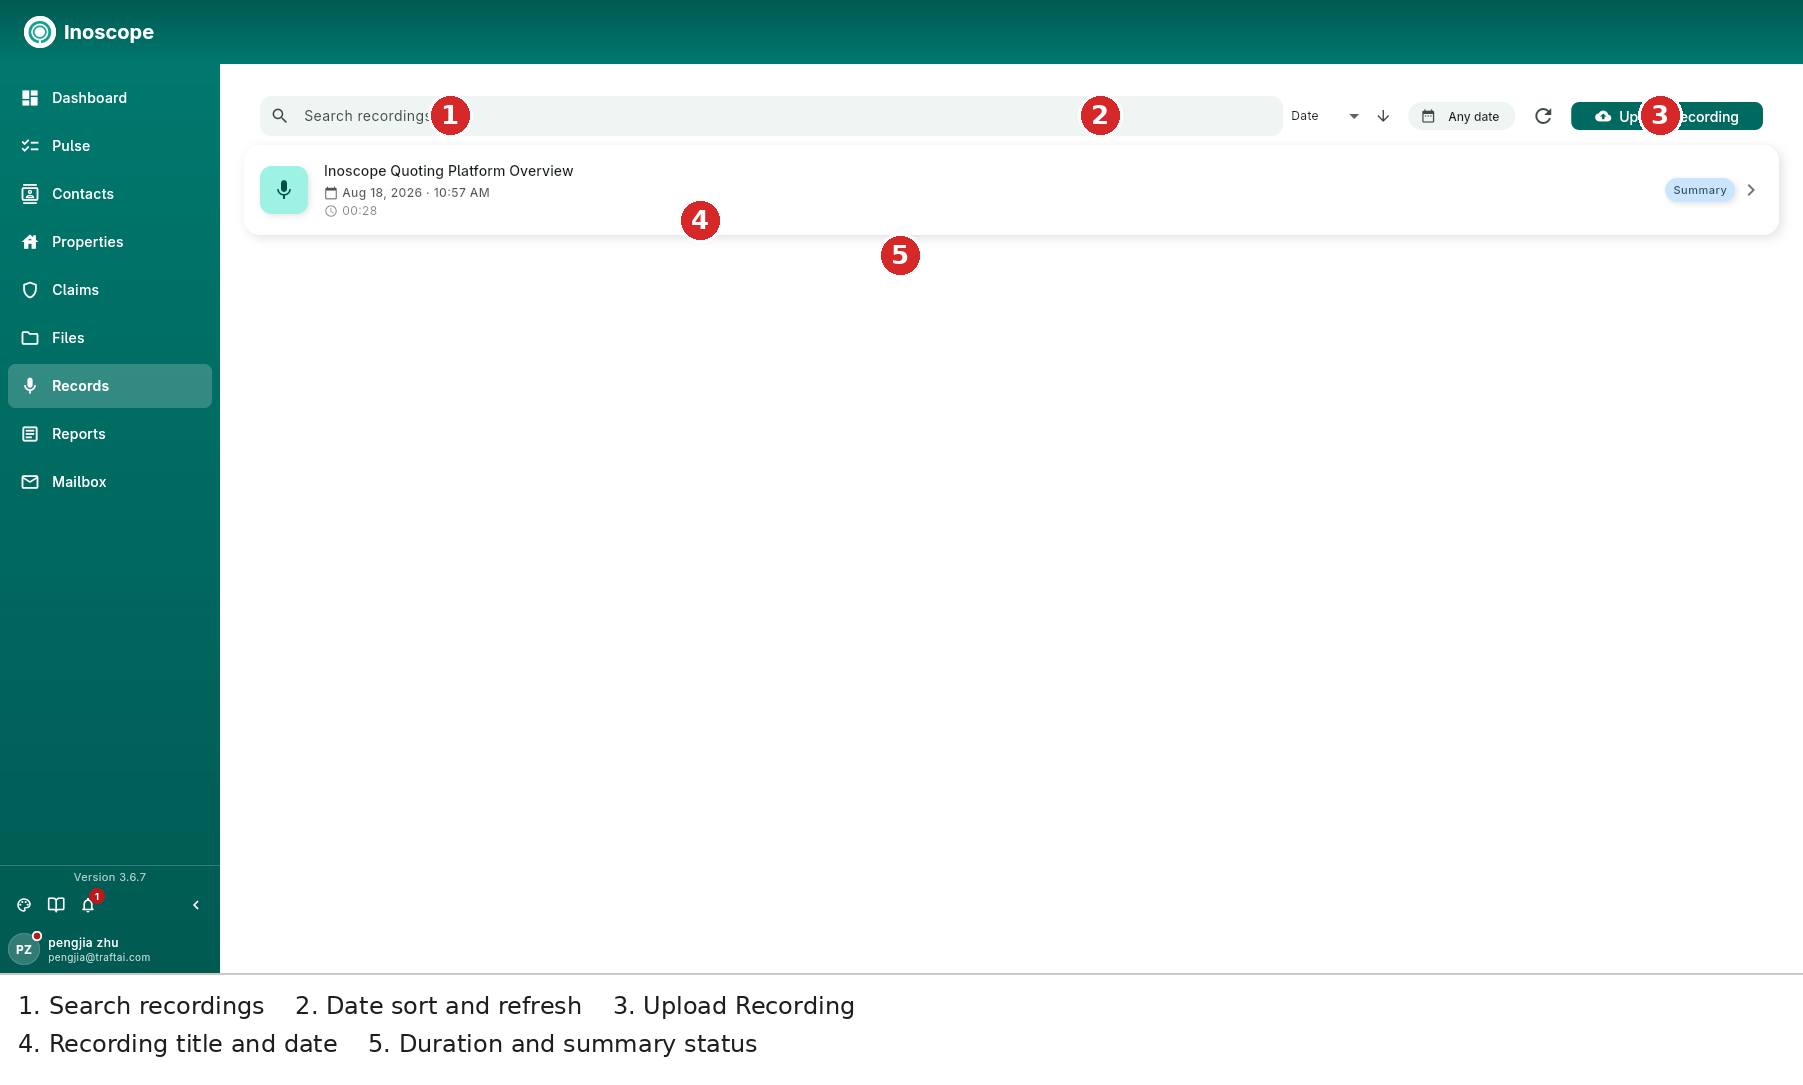The width and height of the screenshot is (1803, 1085).
Task: Click the Pulse checklist icon
Action: pyautogui.click(x=30, y=146)
